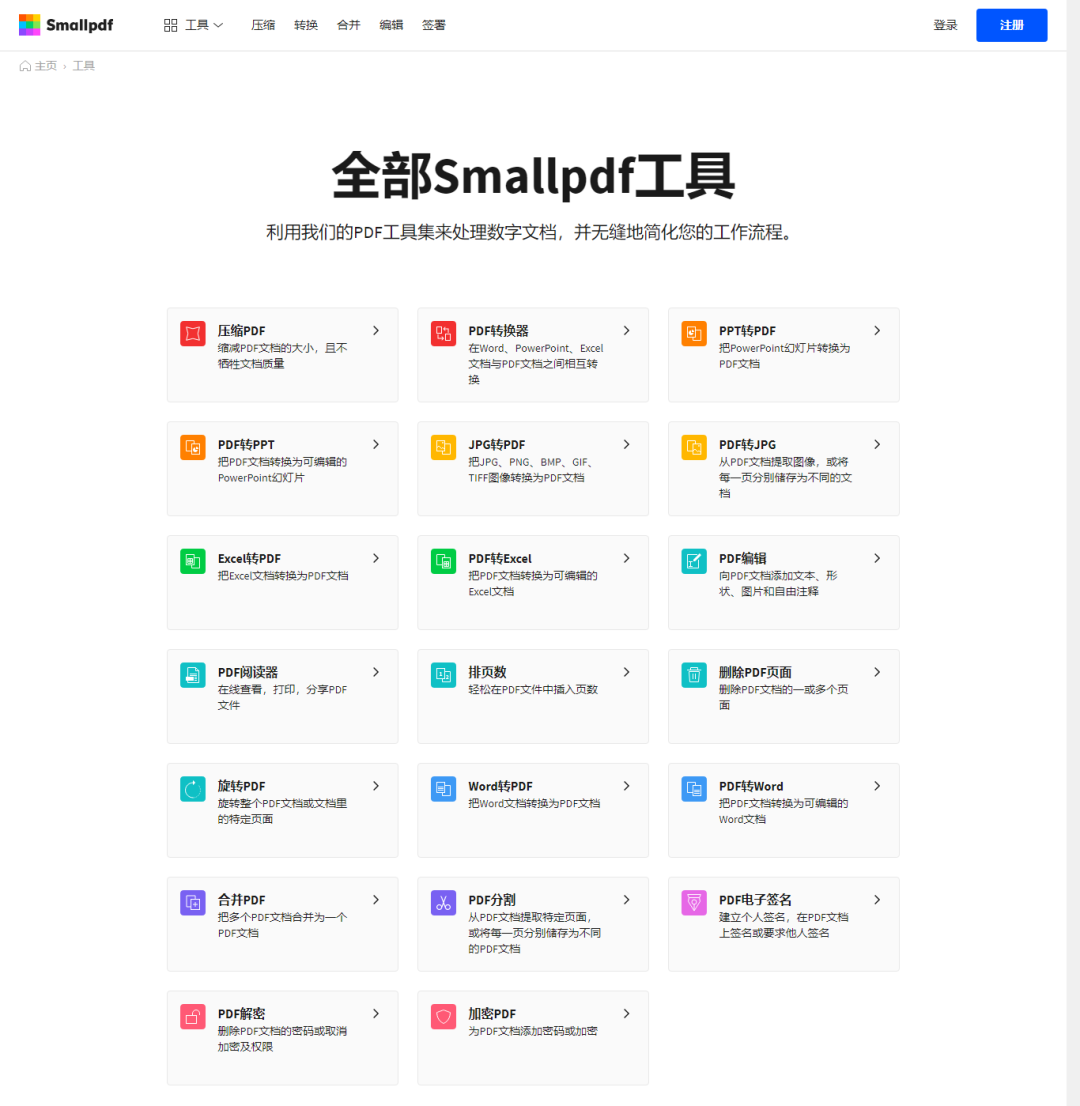1080x1106 pixels.
Task: Click the PDF分割 scissors icon
Action: (x=443, y=903)
